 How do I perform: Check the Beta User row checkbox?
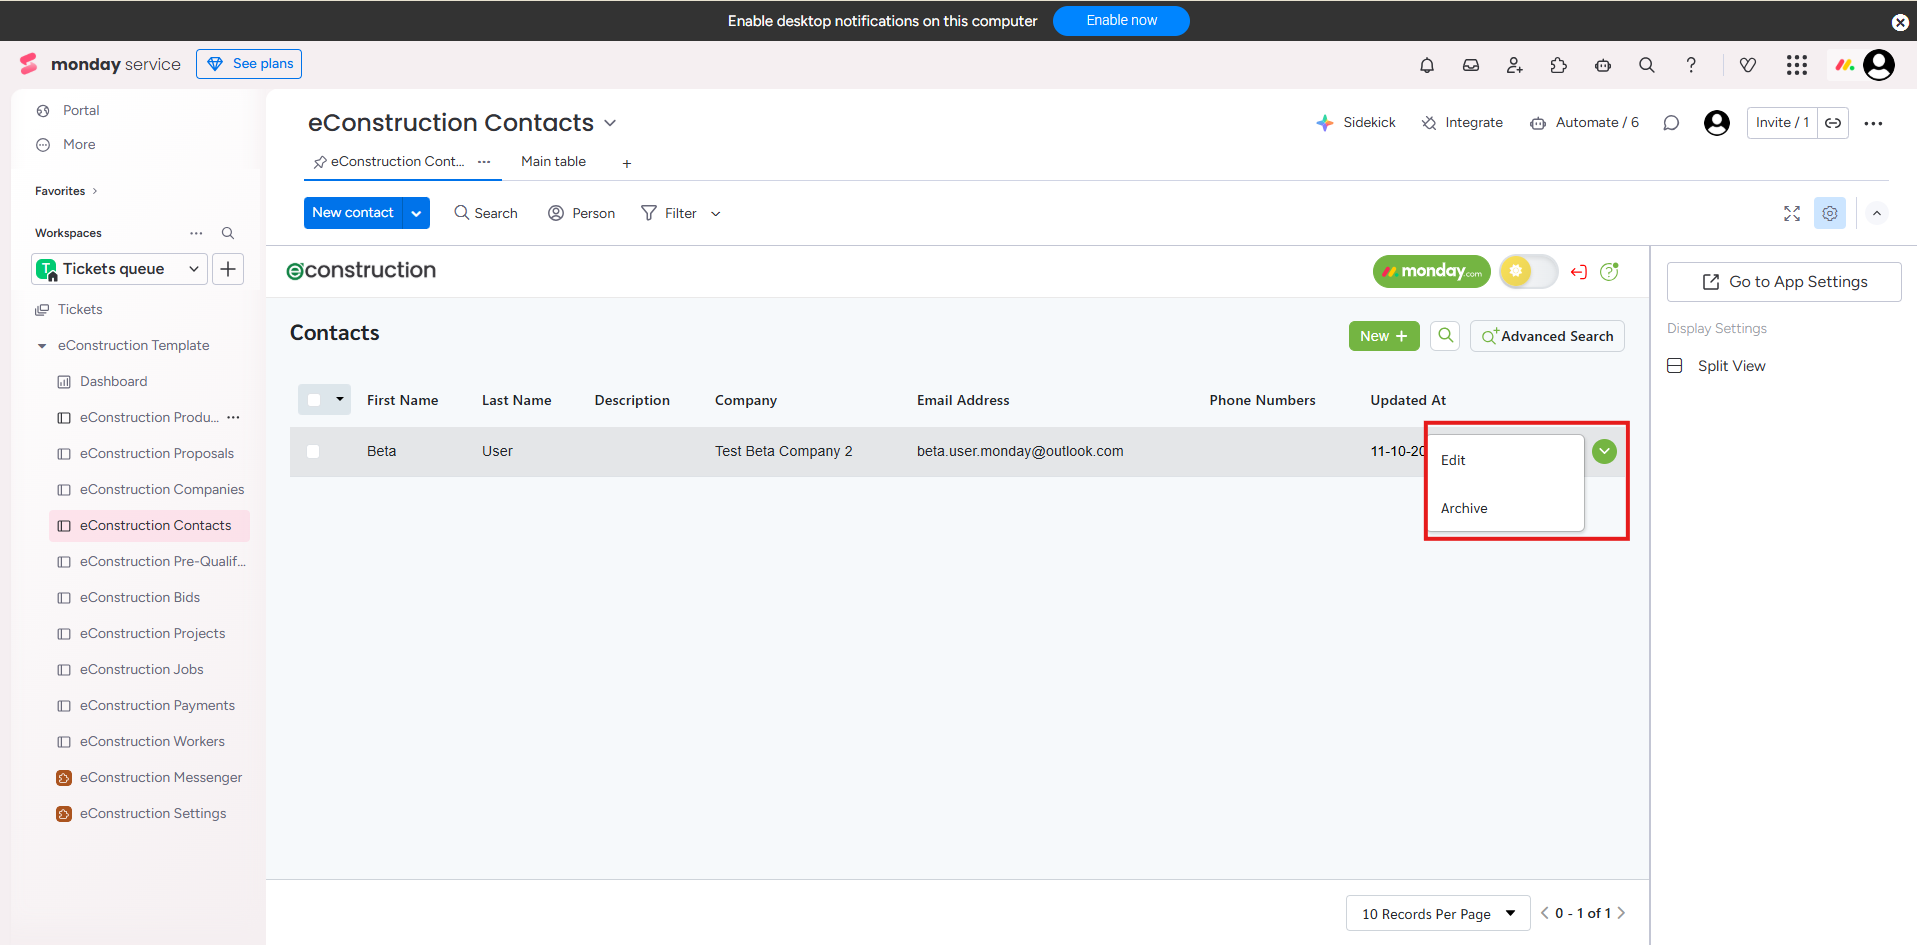pos(313,452)
